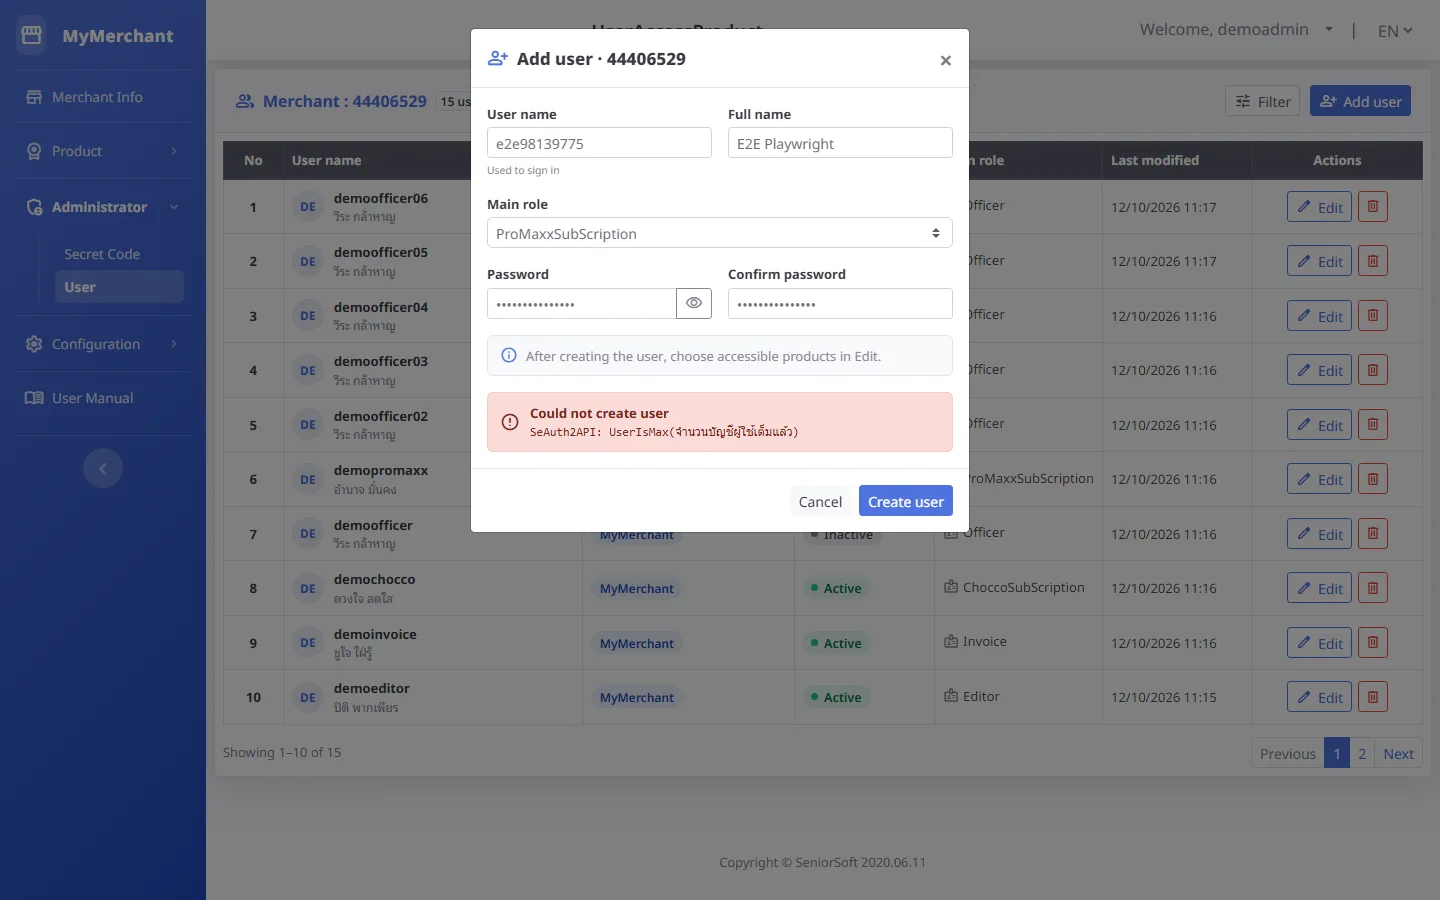Image resolution: width=1440 pixels, height=900 pixels.
Task: Go to page 2 of users
Action: 1362,753
